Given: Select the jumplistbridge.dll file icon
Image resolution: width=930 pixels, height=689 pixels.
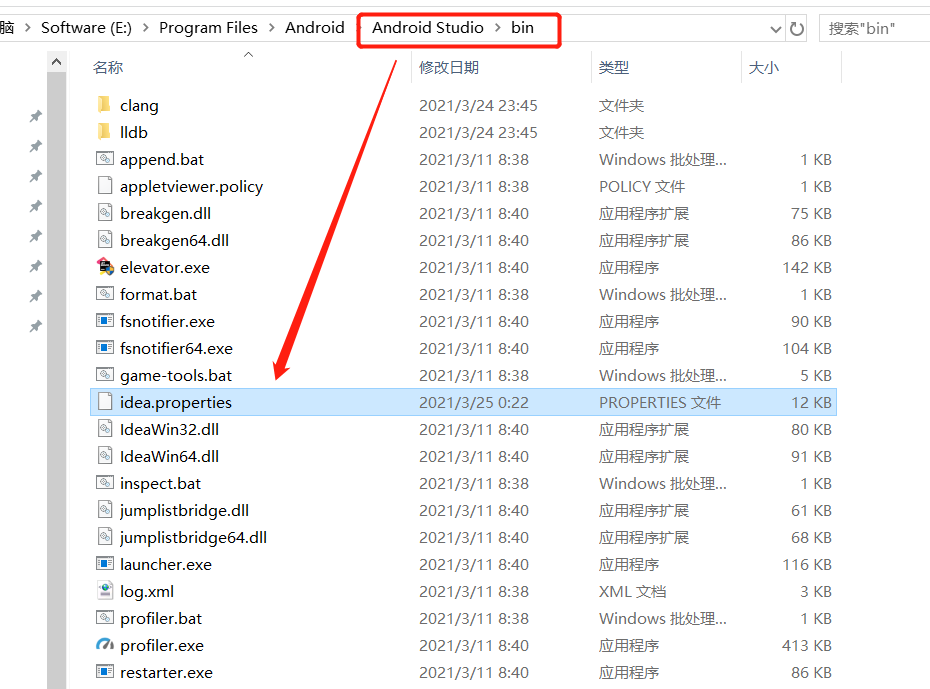Looking at the screenshot, I should pos(104,509).
